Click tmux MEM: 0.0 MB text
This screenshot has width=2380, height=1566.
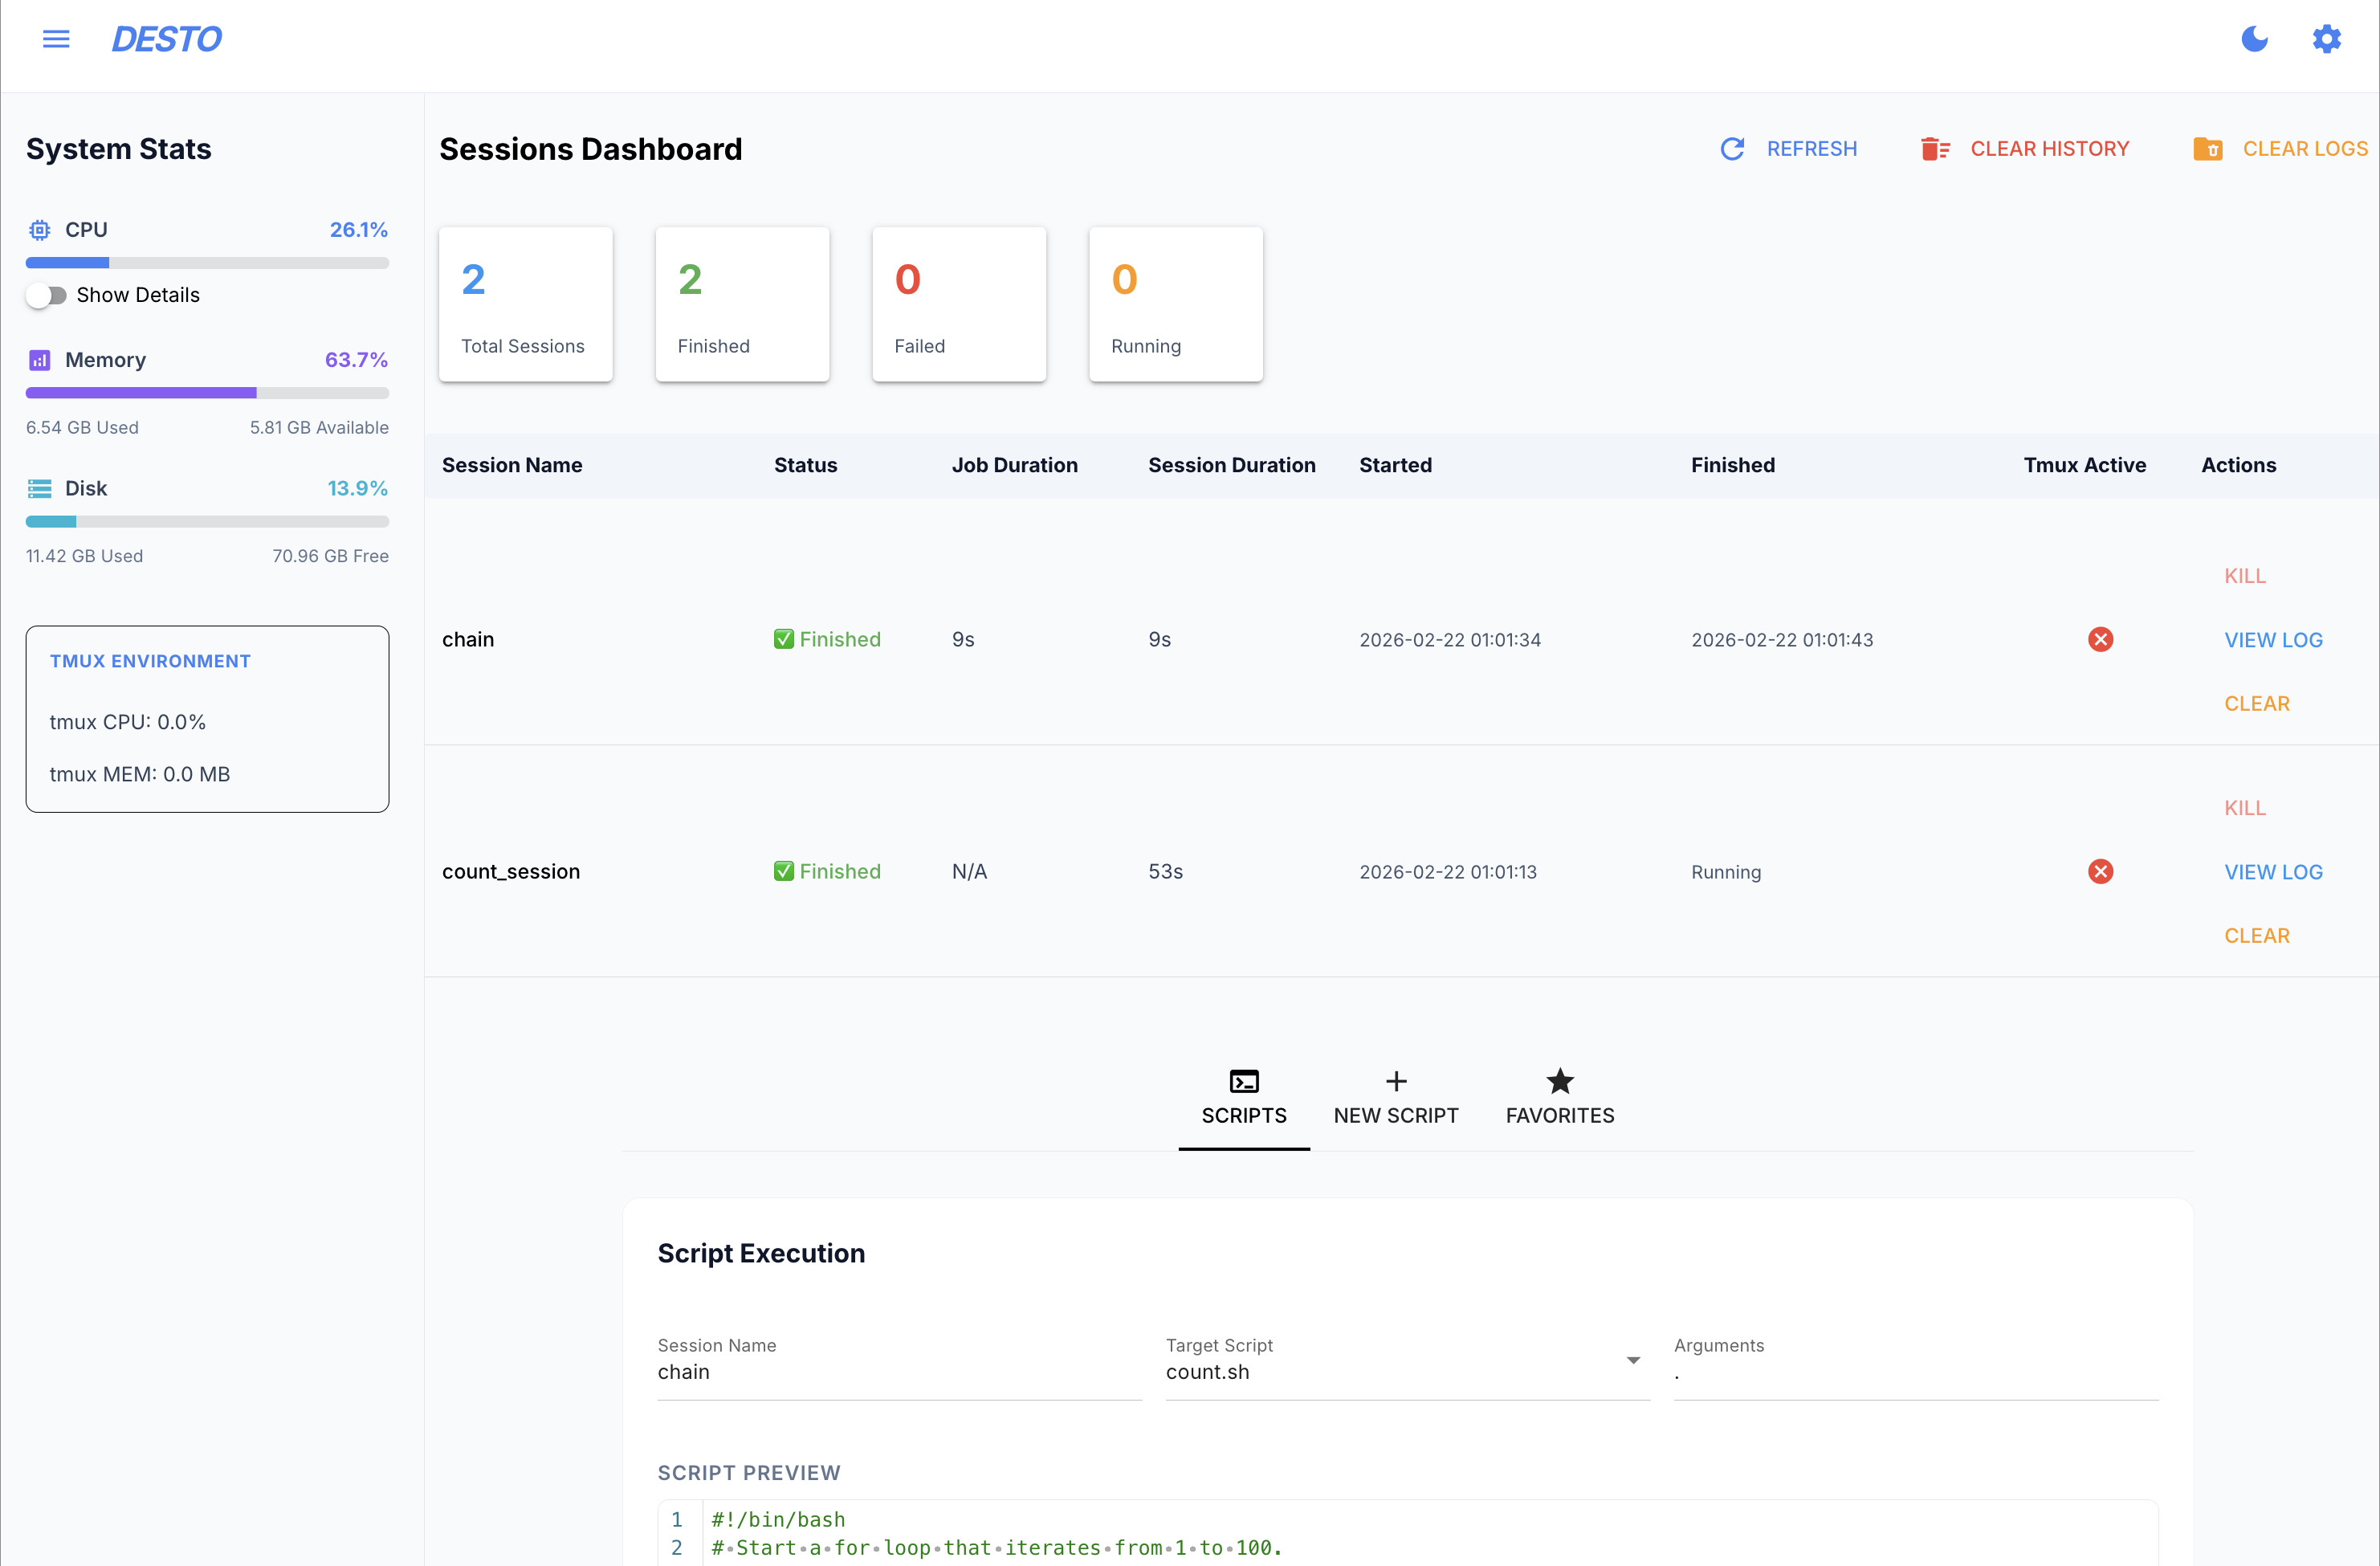pos(139,774)
